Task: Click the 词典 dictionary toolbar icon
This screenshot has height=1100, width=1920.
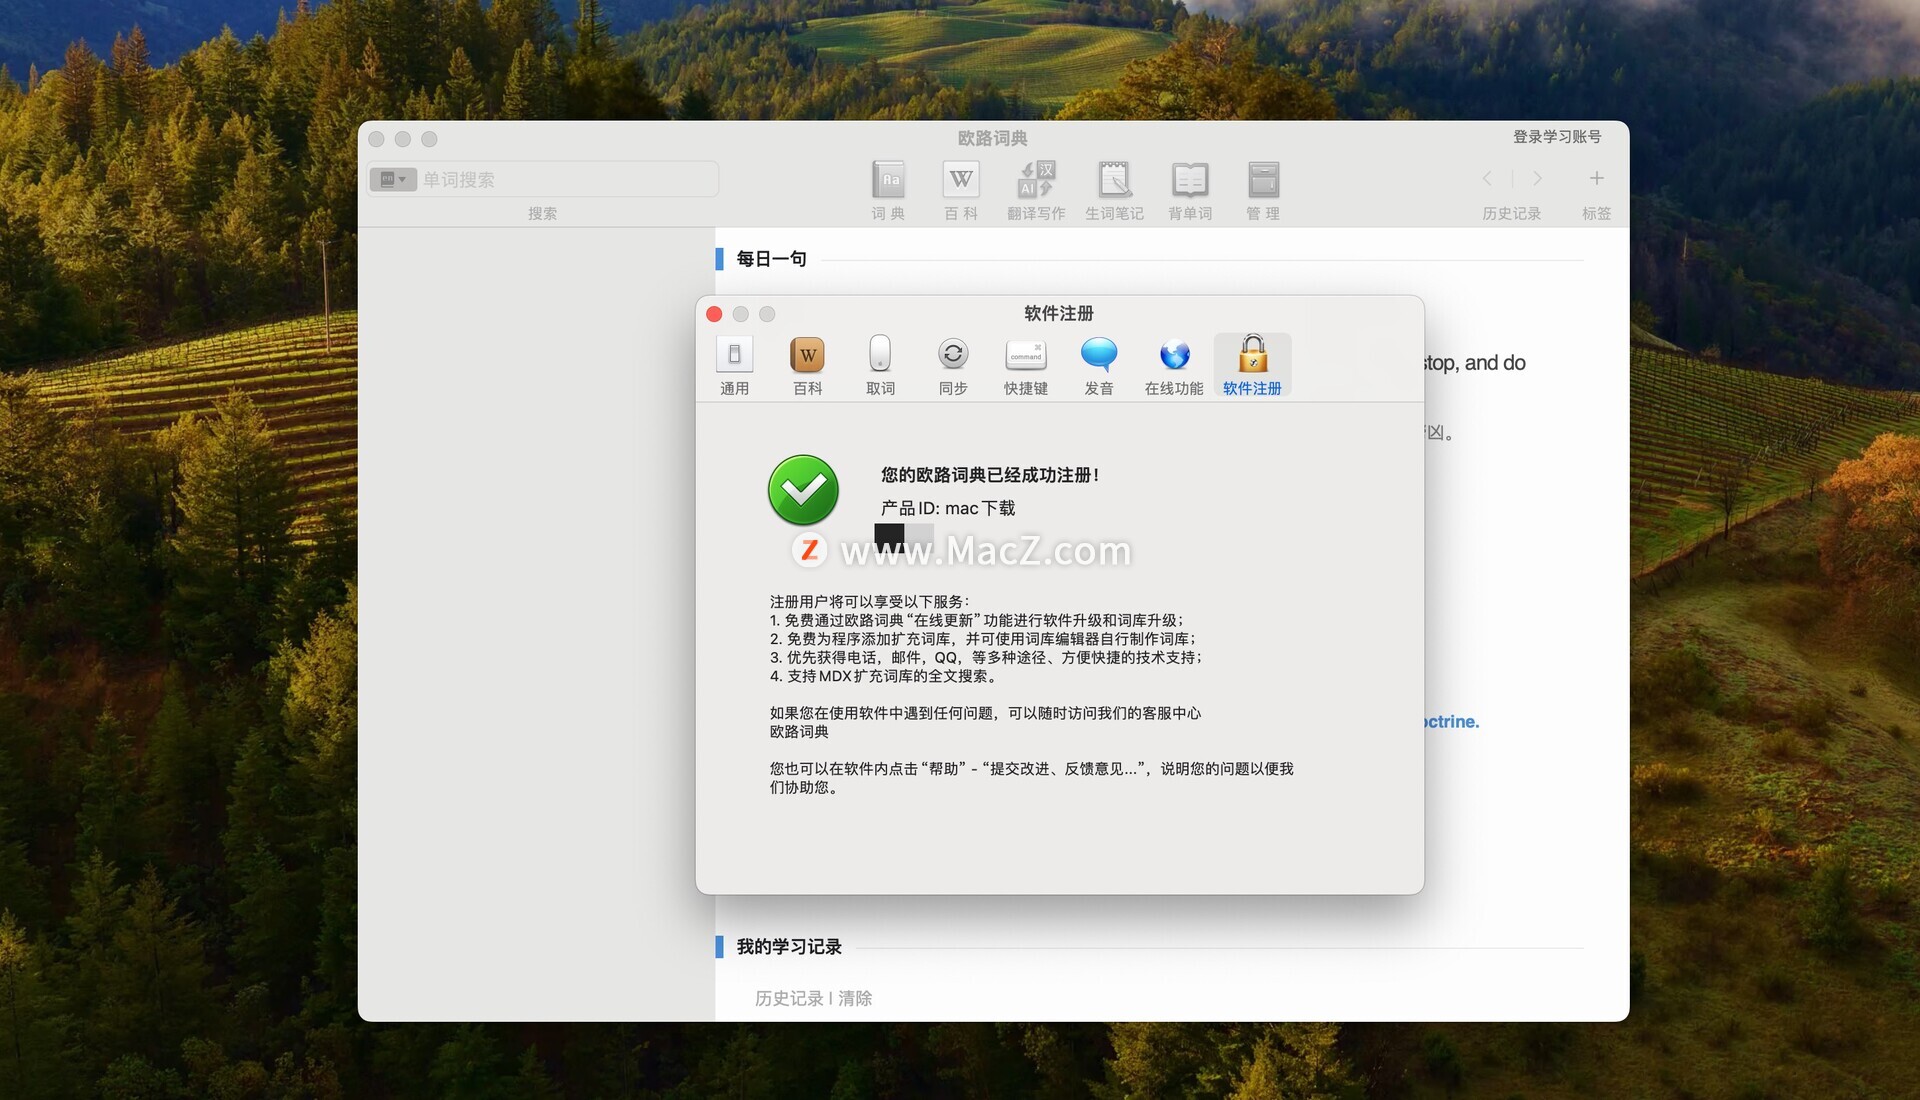Action: pyautogui.click(x=888, y=190)
